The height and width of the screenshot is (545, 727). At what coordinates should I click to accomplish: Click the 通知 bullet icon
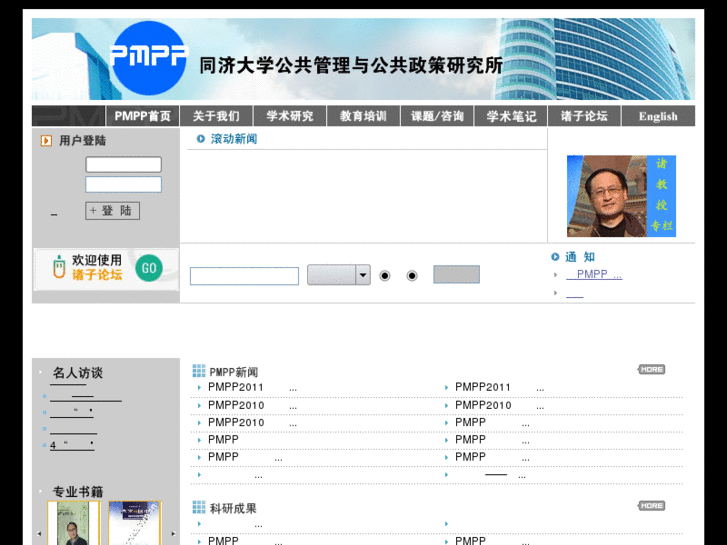(555, 256)
